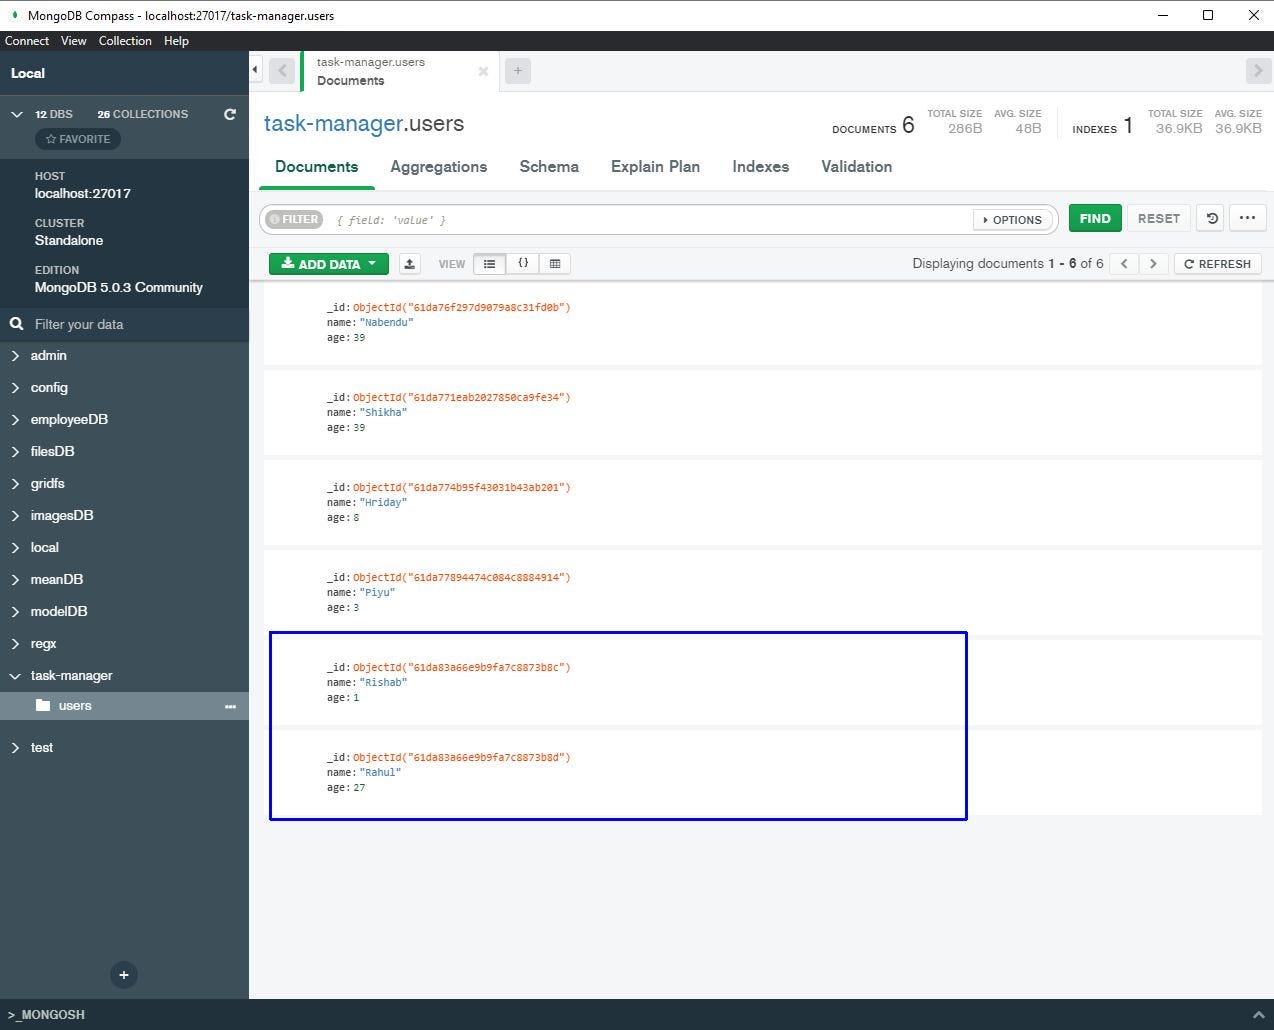
Task: Create a database with the plus button
Action: (124, 975)
